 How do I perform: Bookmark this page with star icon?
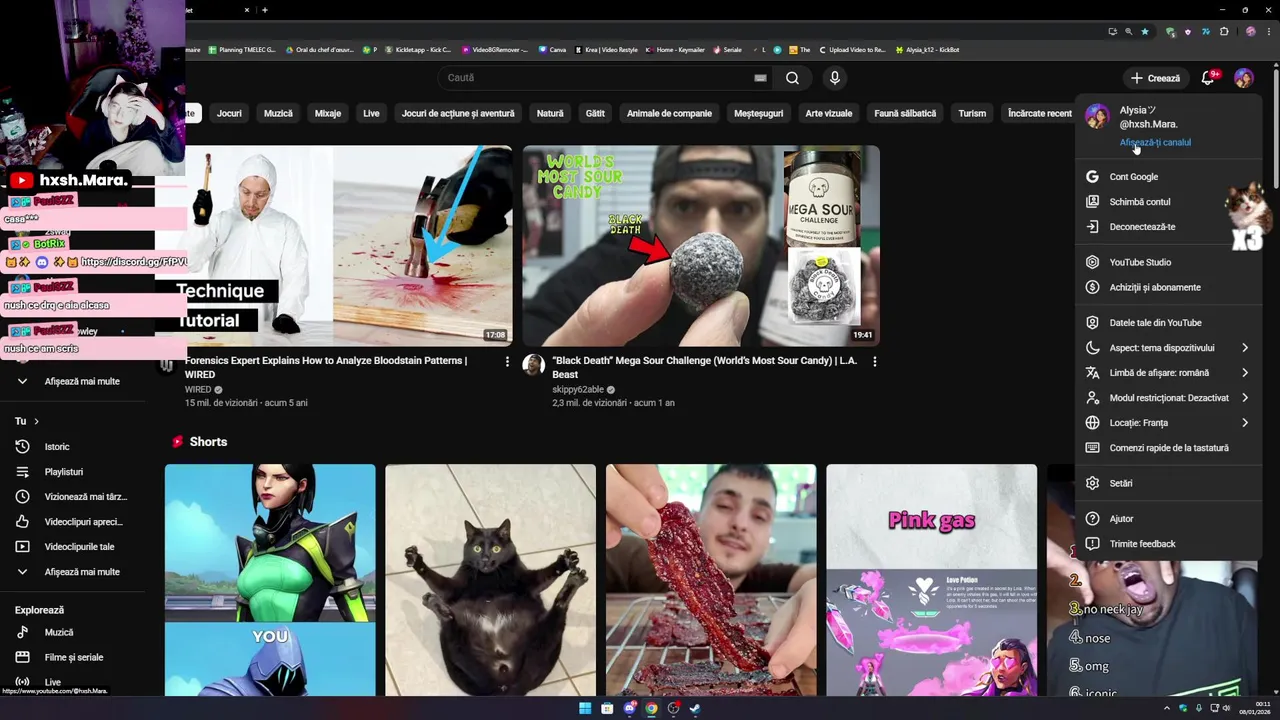pyautogui.click(x=1145, y=31)
